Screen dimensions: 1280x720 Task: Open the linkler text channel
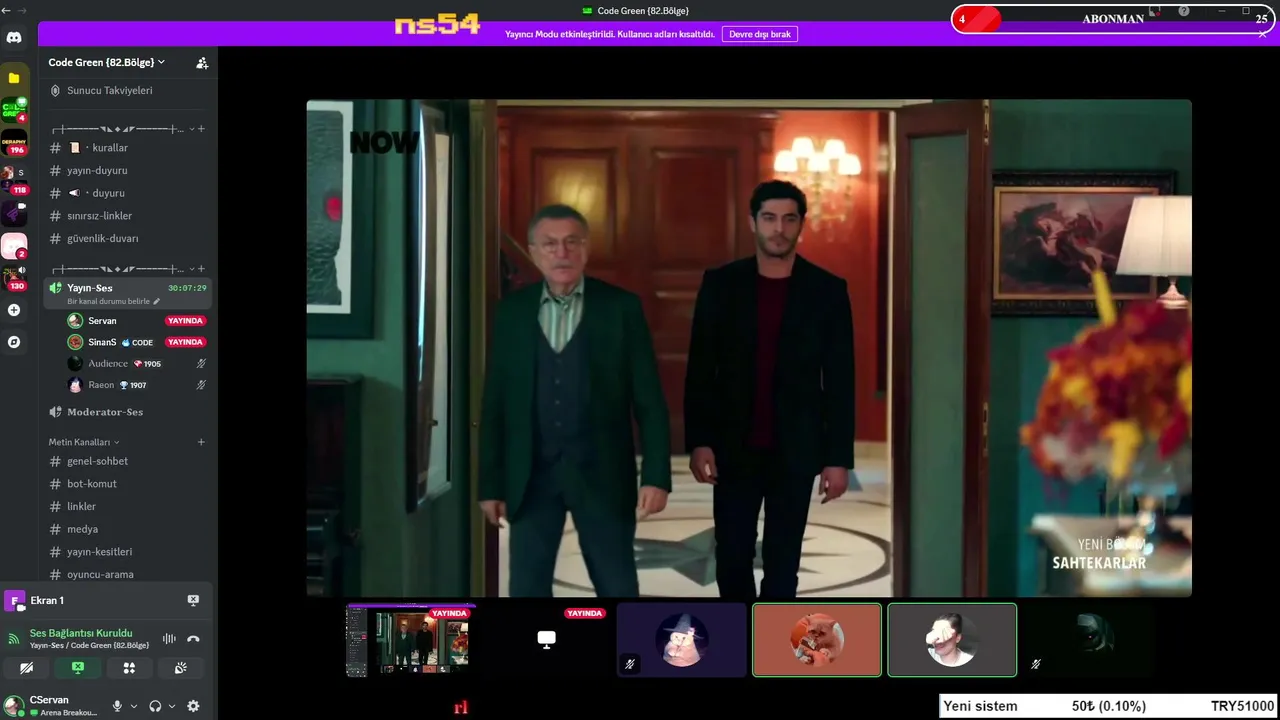pos(129,507)
